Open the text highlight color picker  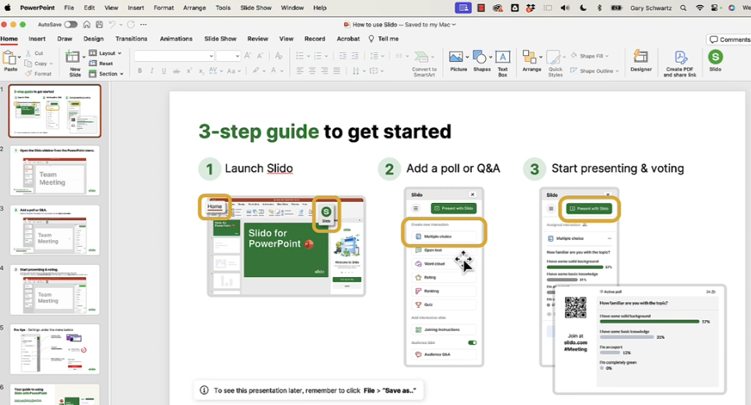click(259, 71)
